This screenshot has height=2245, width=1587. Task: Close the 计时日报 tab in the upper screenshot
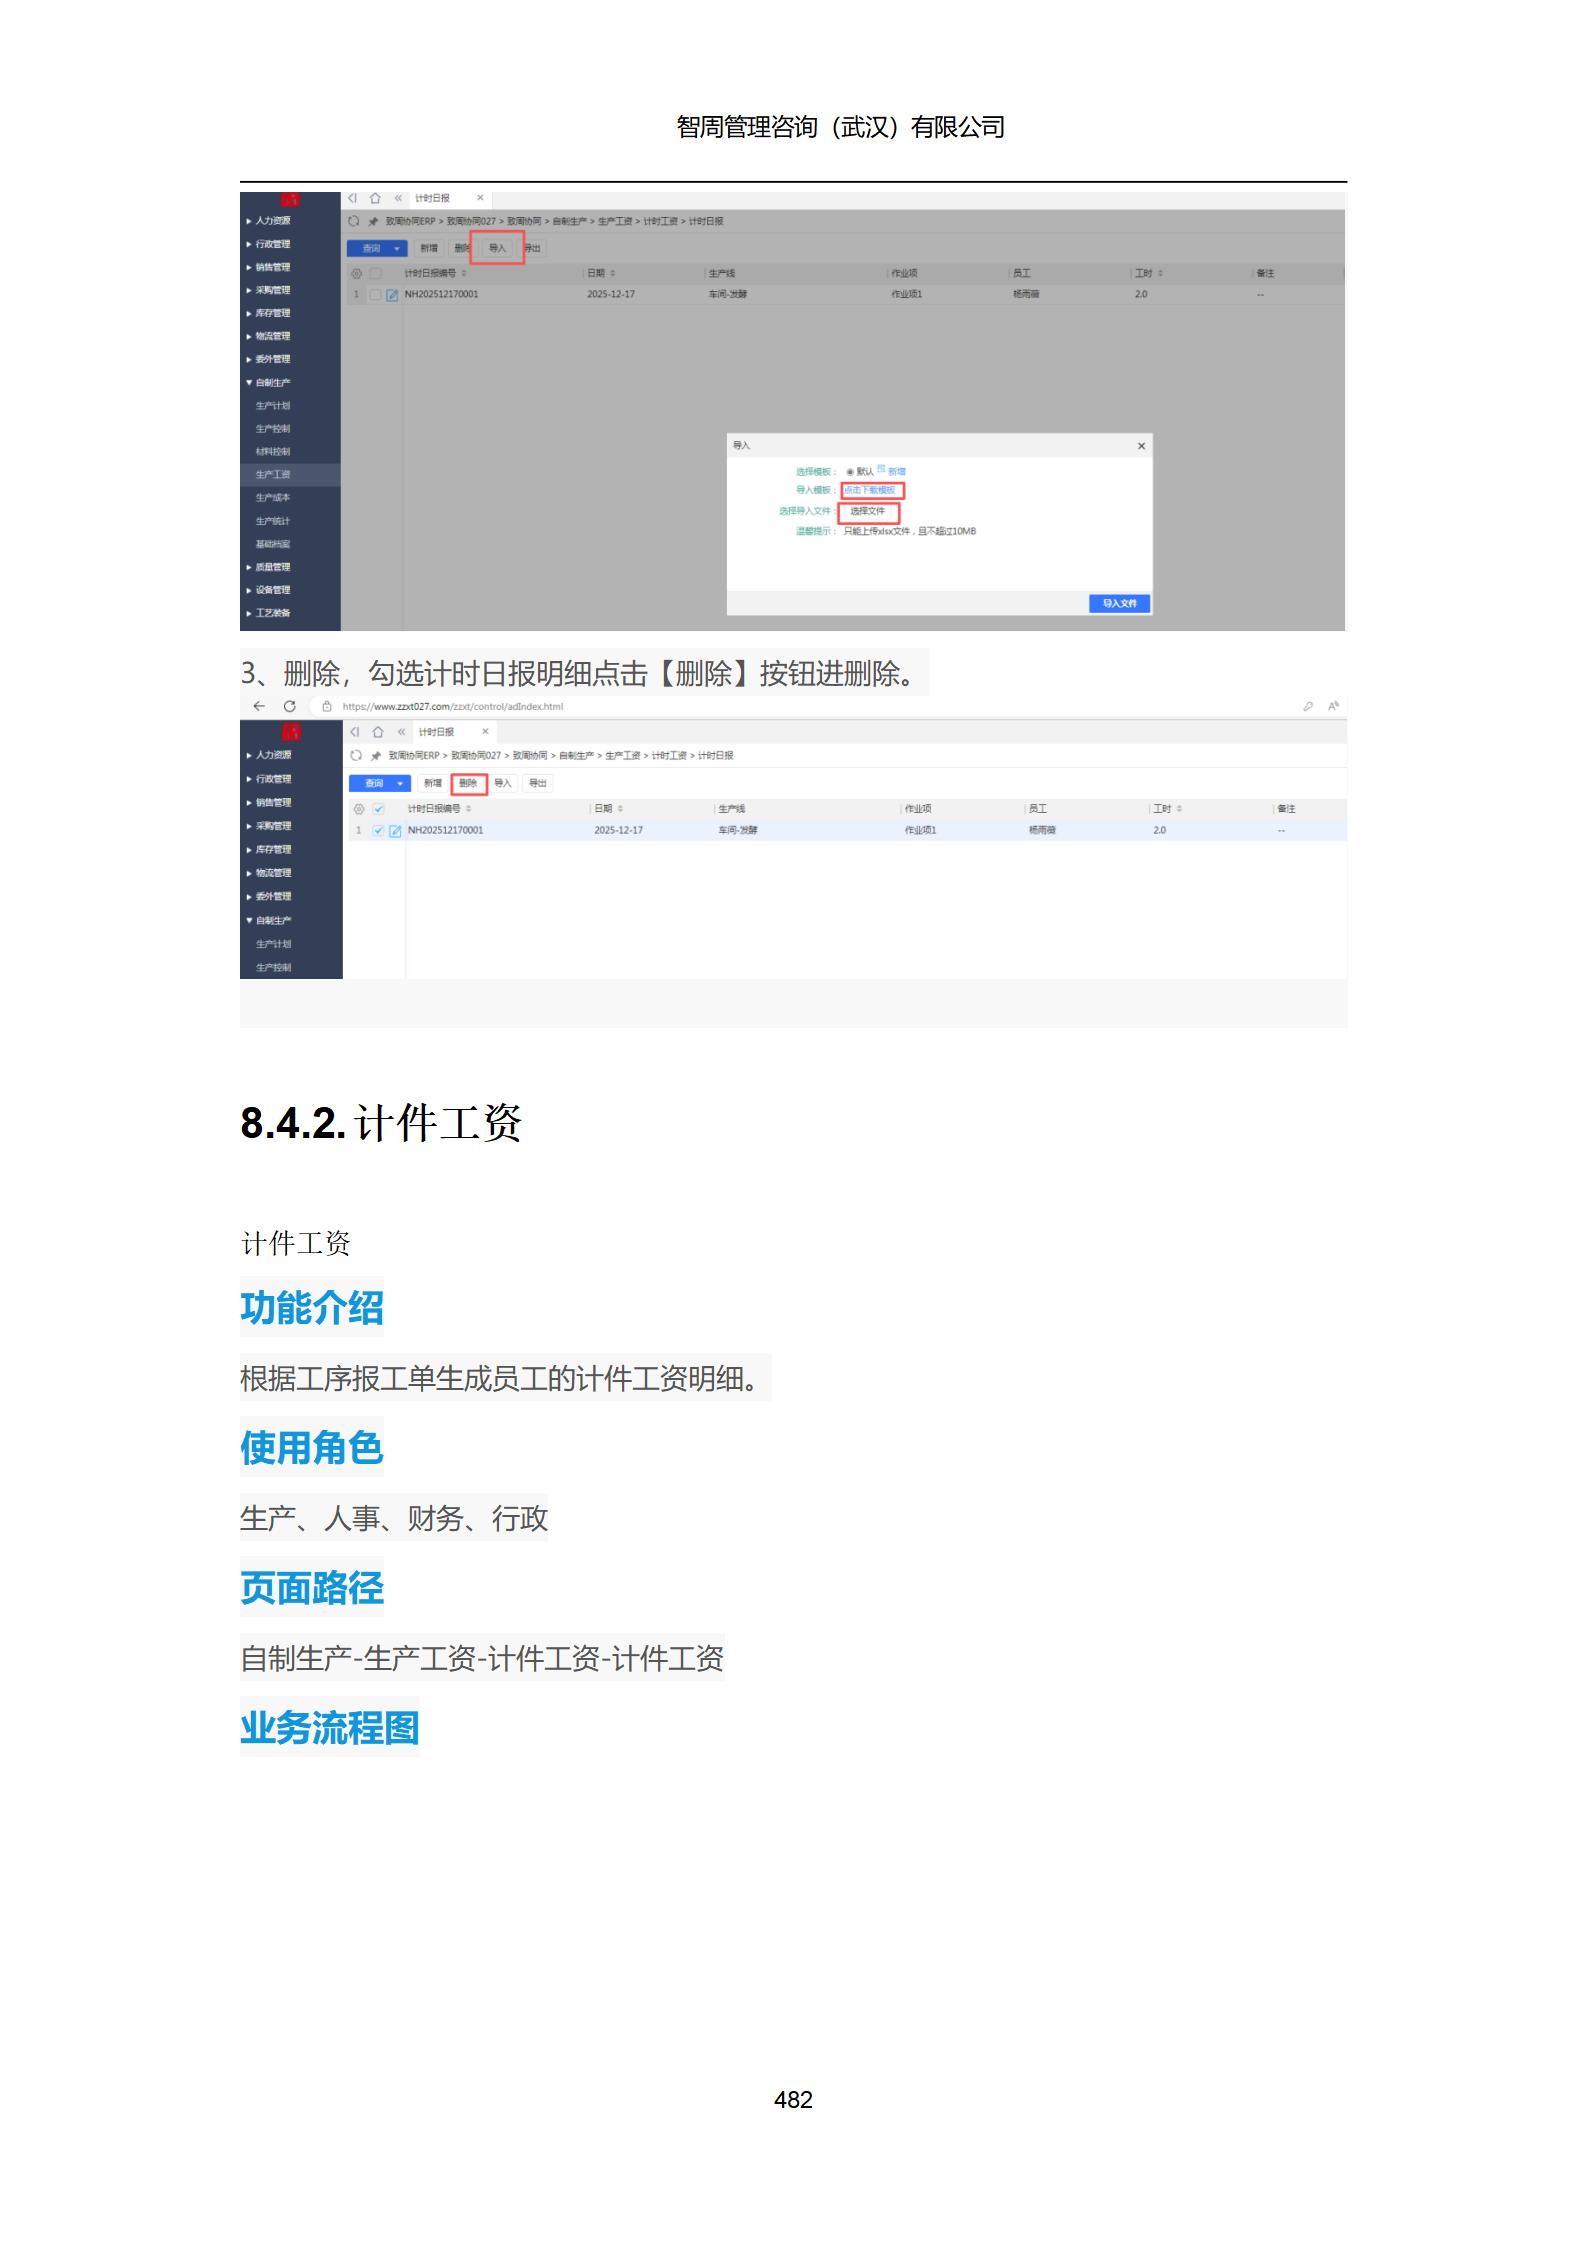click(480, 198)
